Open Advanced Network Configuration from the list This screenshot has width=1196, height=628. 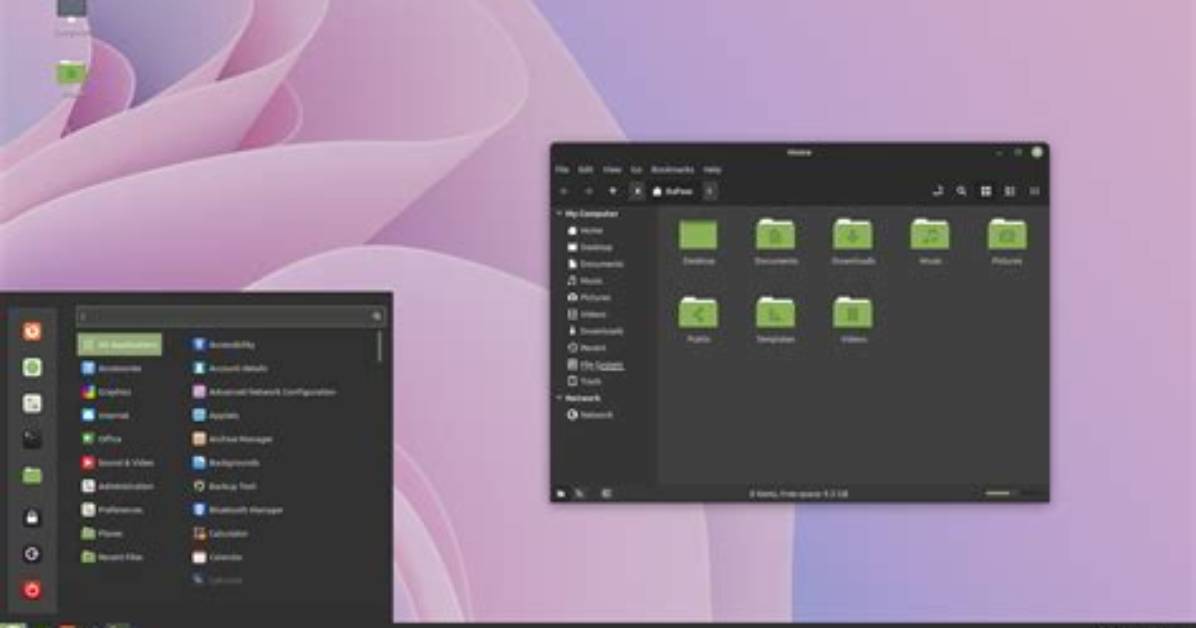coord(264,392)
